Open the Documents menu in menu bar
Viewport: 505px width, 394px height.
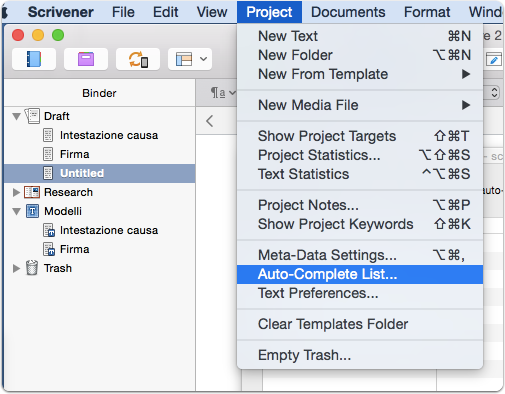click(x=348, y=12)
